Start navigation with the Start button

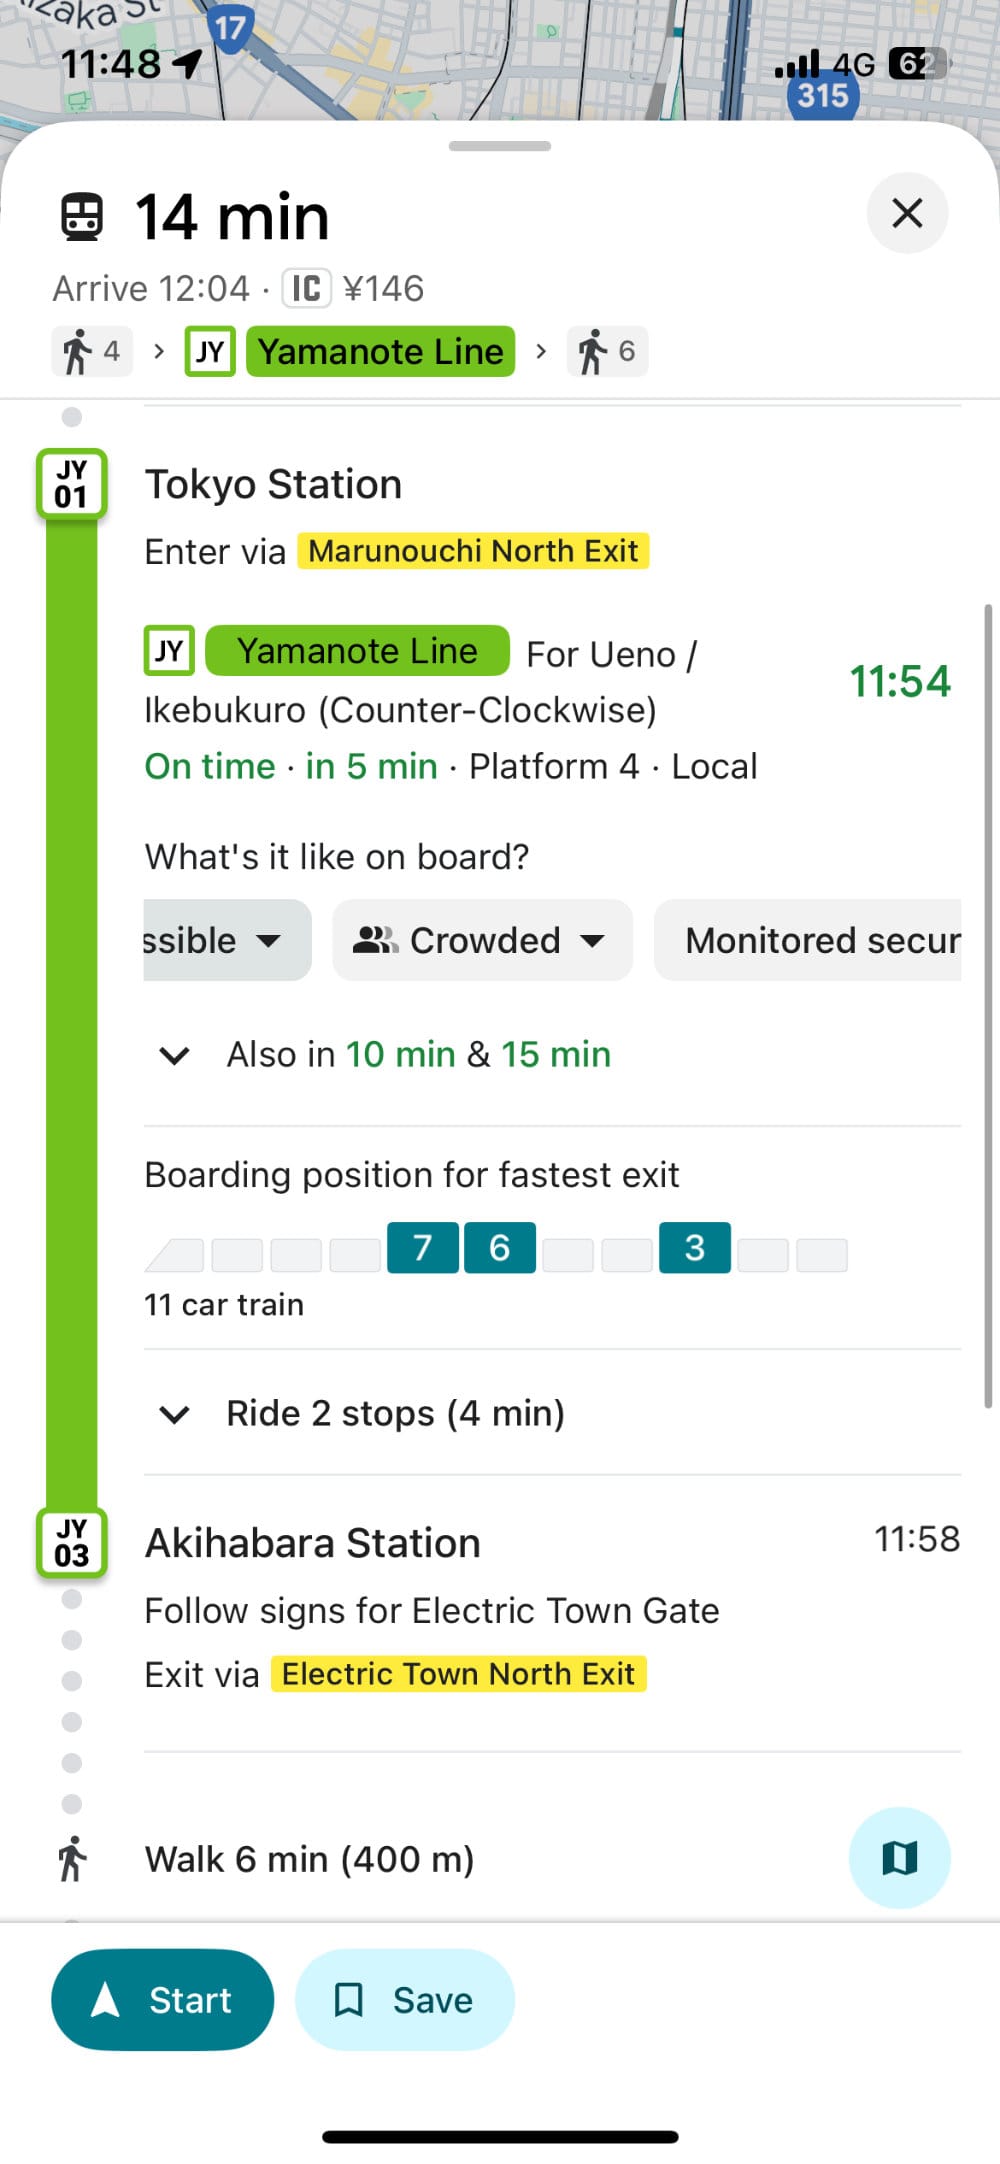click(162, 2000)
